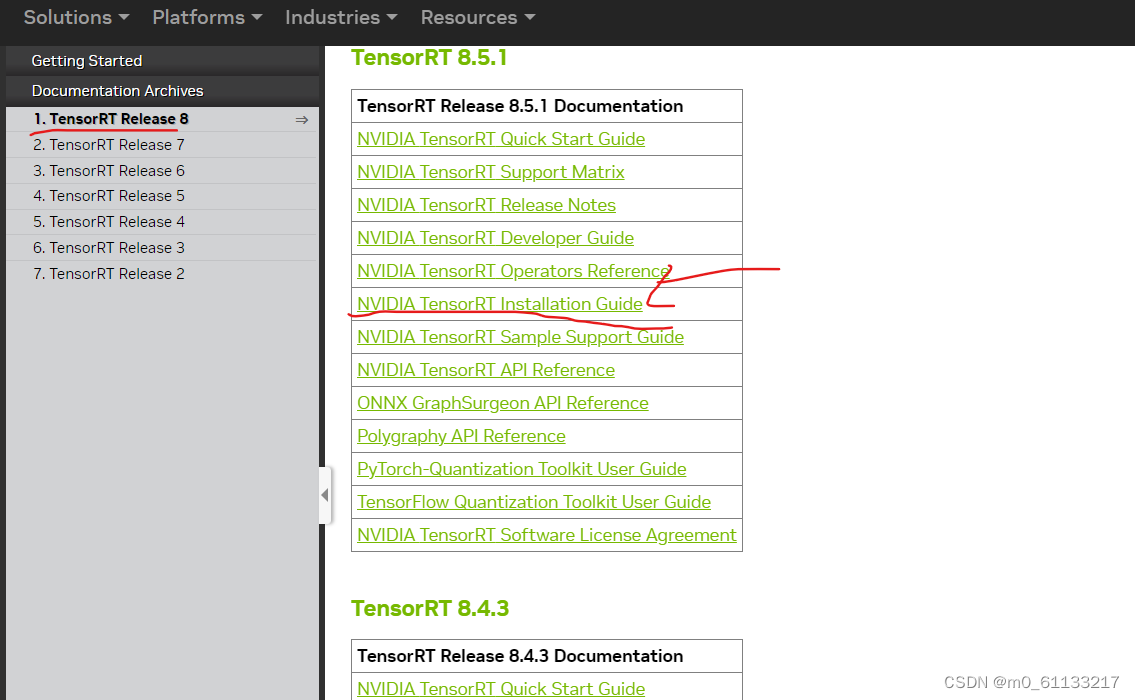Open NVIDIA TensorRT Software License Agreement link

pyautogui.click(x=547, y=535)
